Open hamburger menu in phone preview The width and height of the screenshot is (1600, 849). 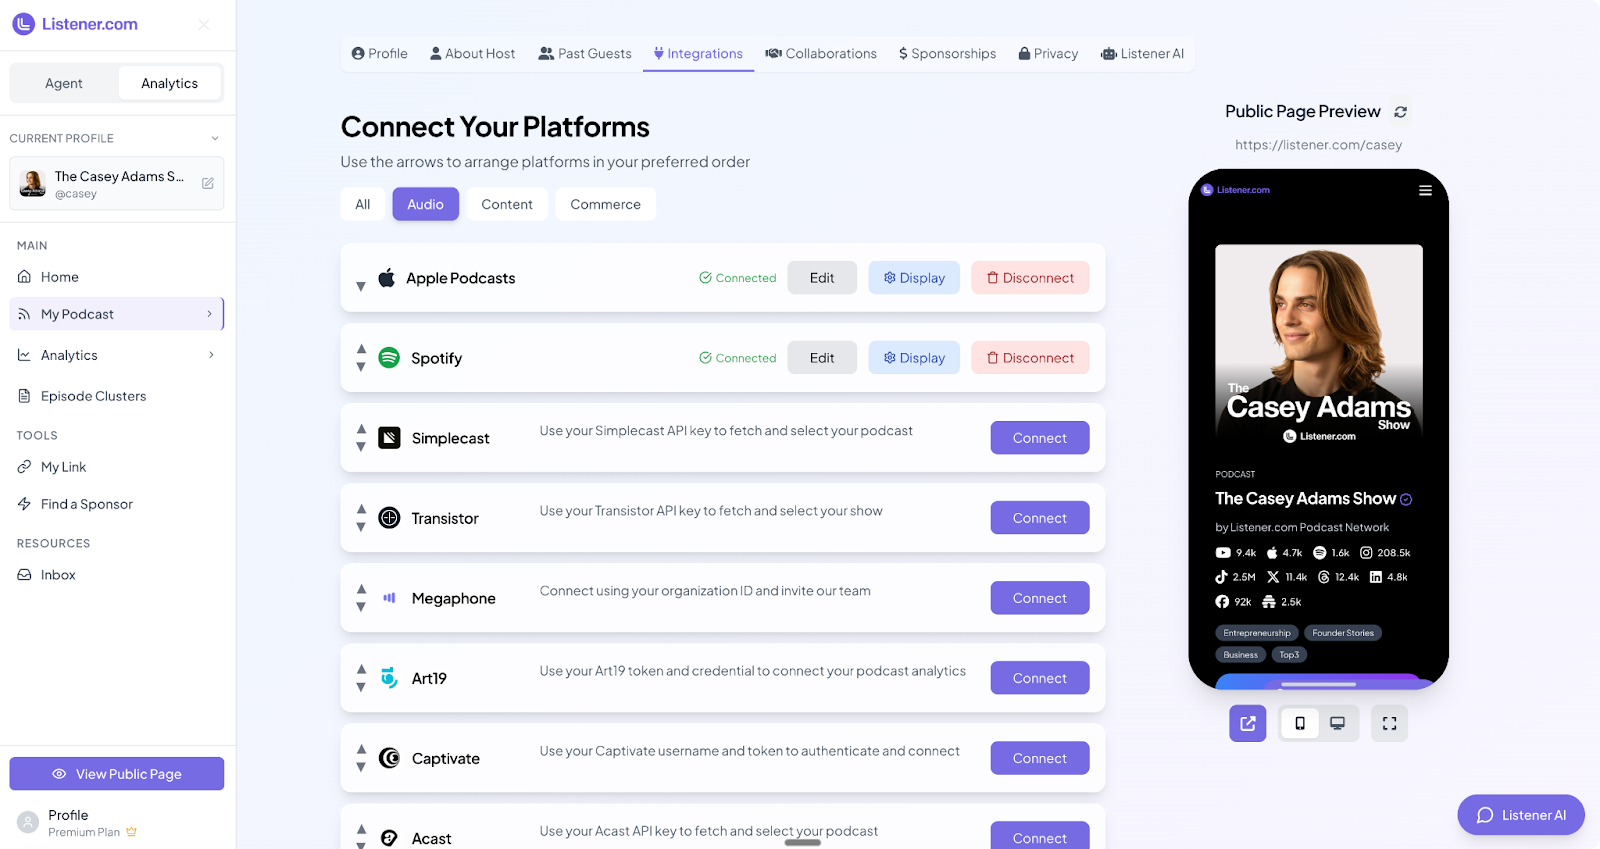pos(1425,190)
